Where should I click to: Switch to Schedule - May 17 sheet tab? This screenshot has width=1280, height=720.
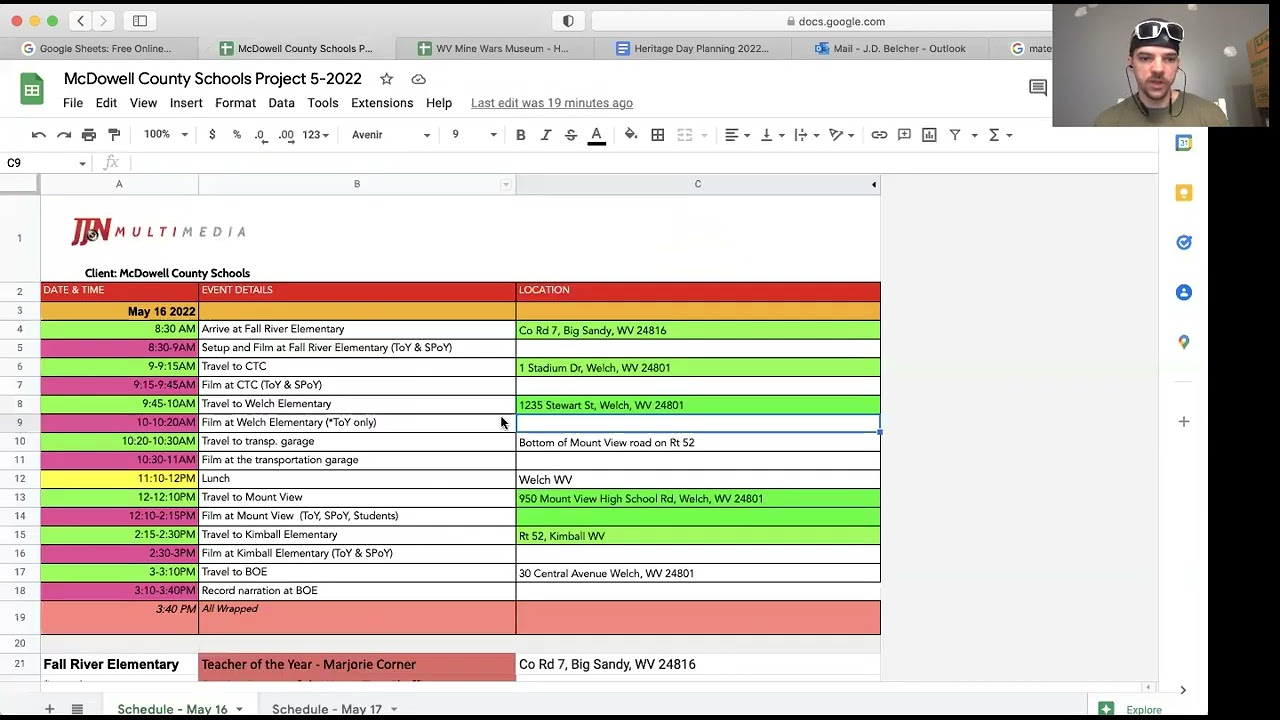click(x=327, y=709)
